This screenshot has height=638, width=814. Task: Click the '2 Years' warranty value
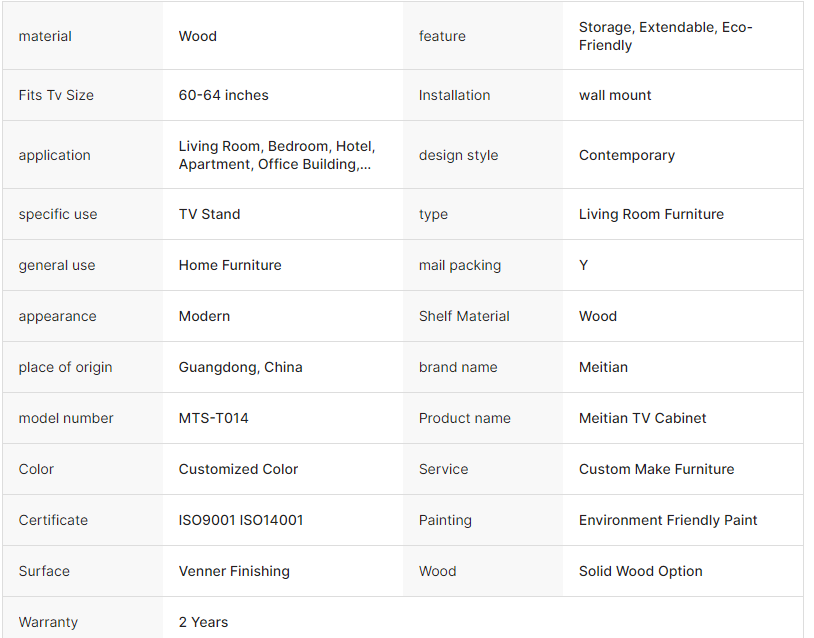tap(203, 622)
